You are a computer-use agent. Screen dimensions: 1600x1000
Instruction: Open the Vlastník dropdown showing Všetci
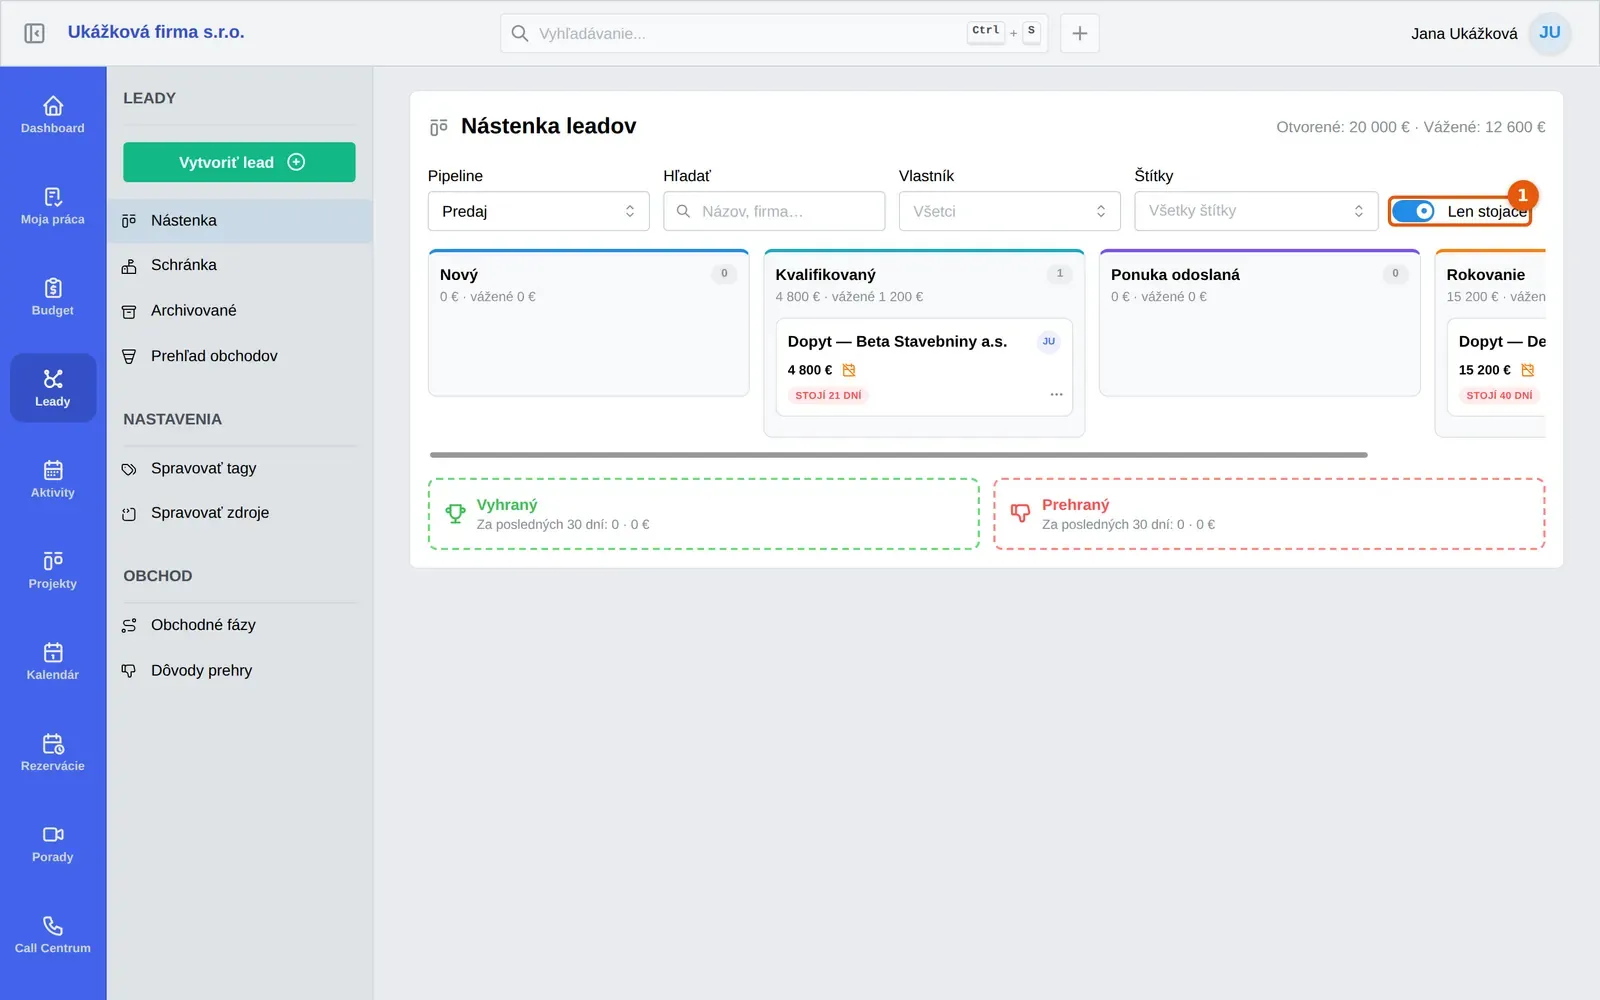tap(1010, 211)
